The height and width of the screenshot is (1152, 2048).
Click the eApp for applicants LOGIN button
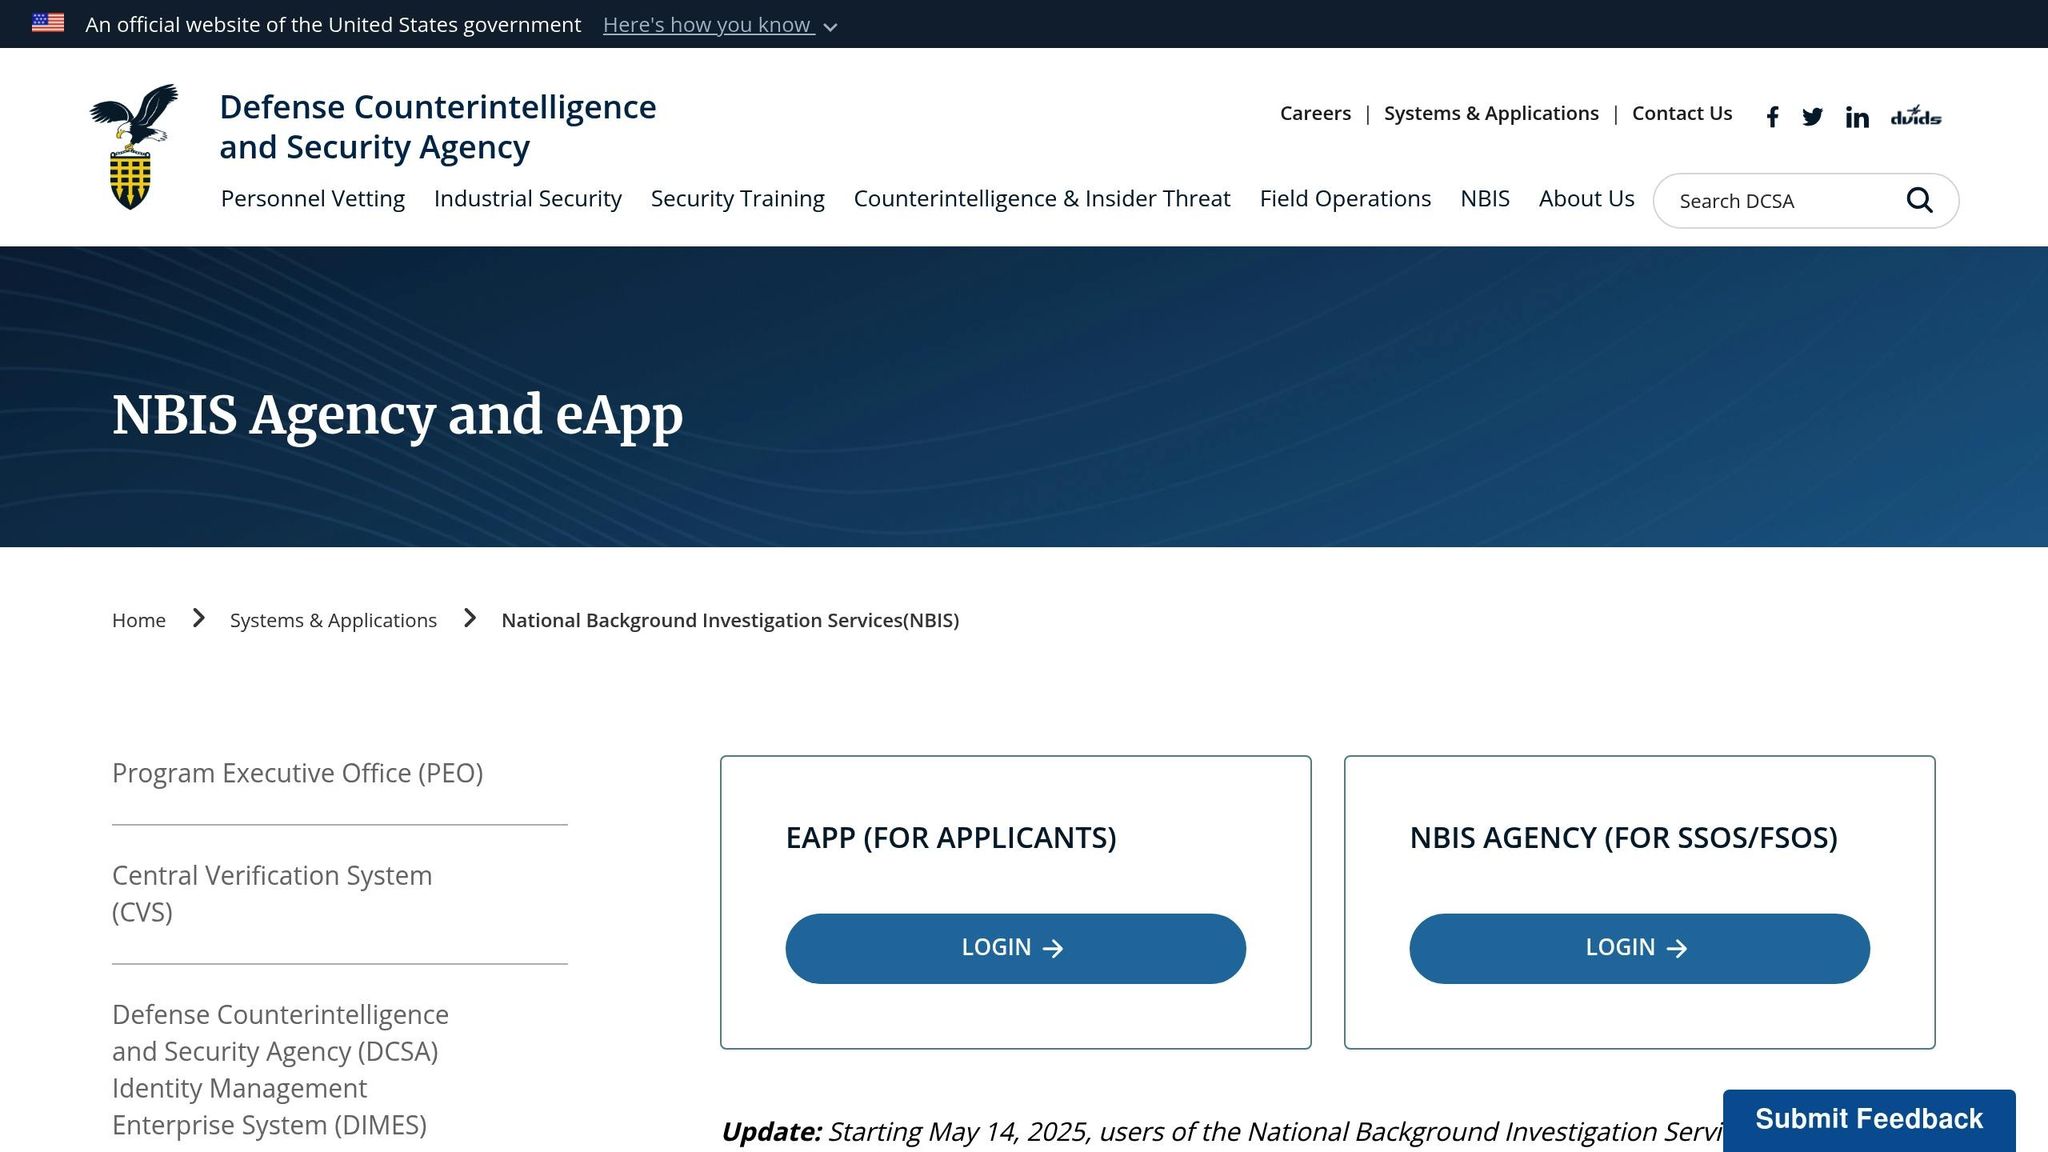click(x=1015, y=948)
